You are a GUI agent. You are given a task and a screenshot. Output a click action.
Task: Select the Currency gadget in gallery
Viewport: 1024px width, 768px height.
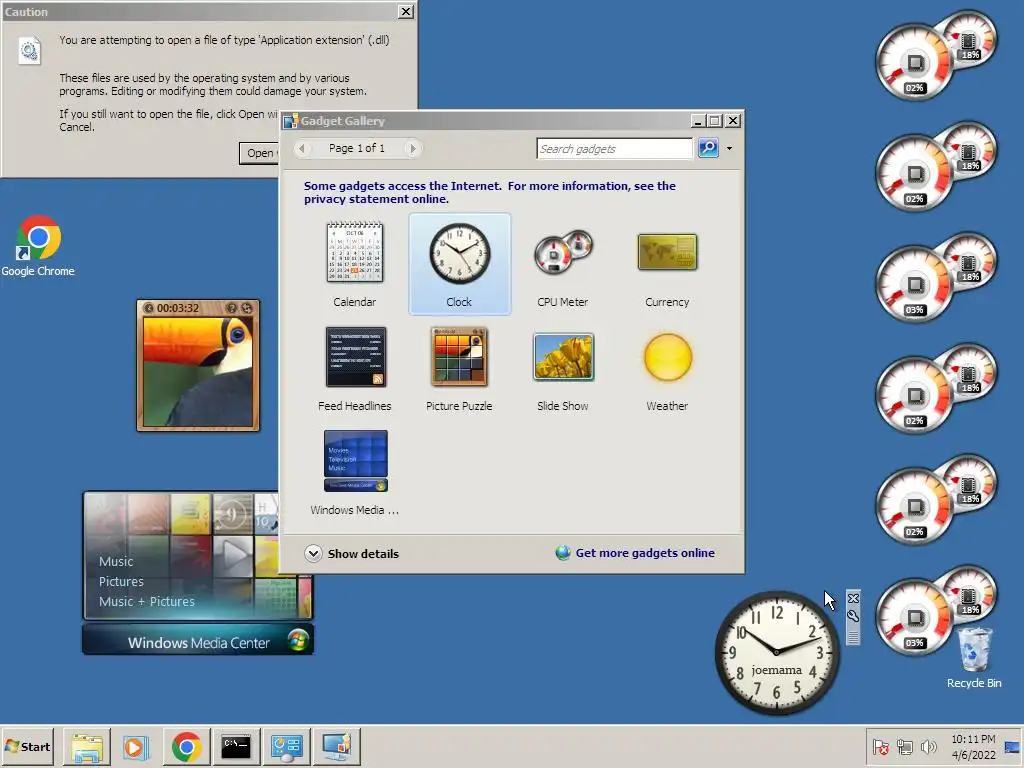point(667,264)
